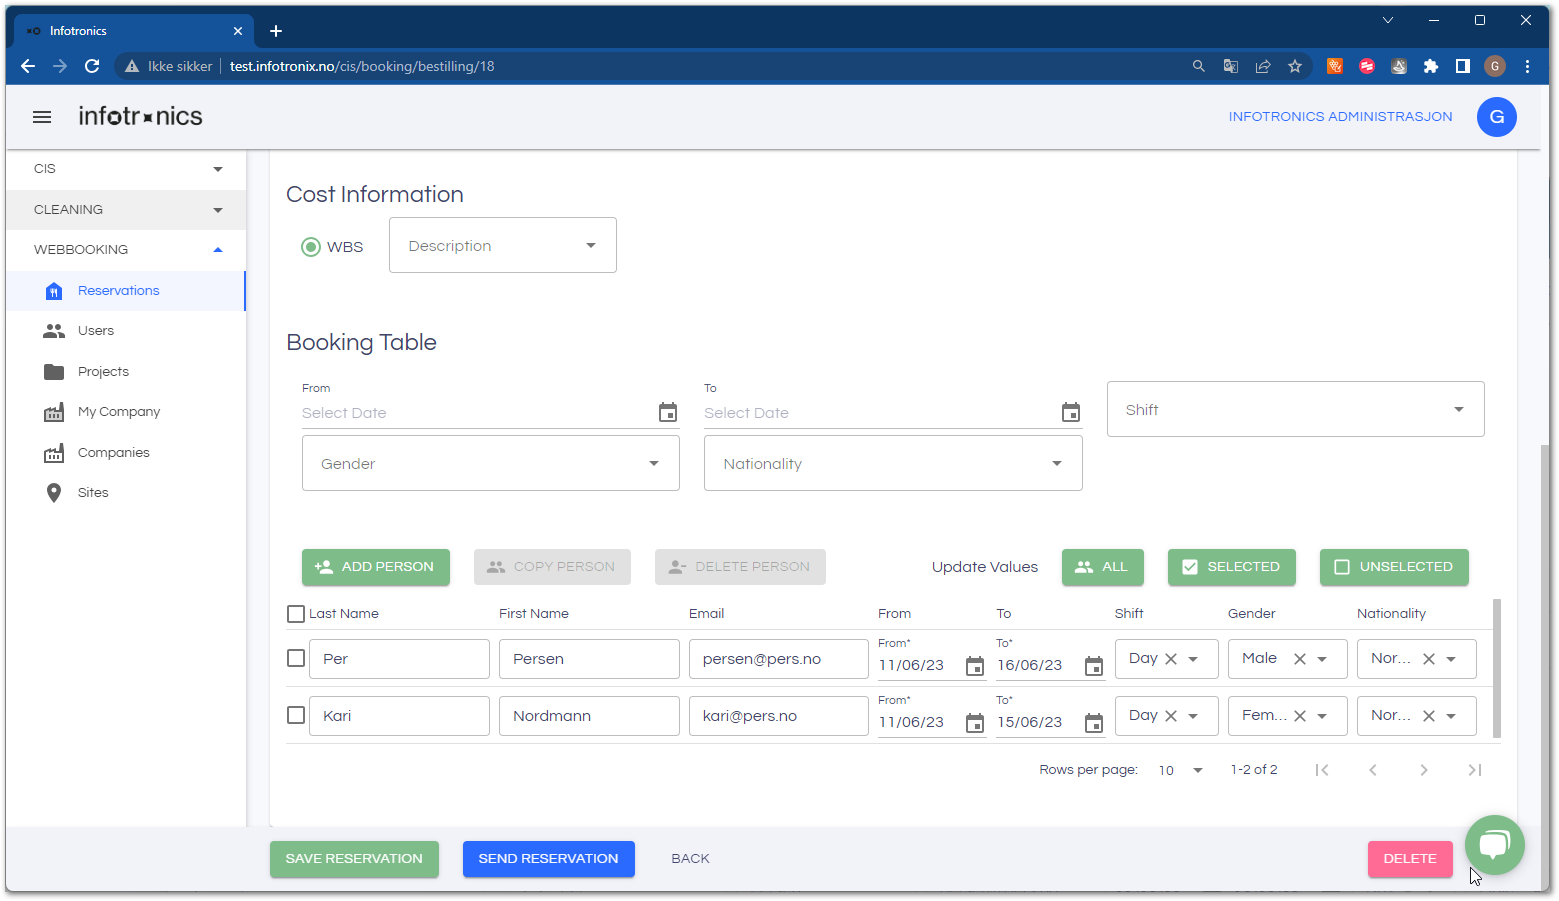The width and height of the screenshot is (1559, 901).
Task: Clear Male gender value with the X
Action: pos(1300,658)
